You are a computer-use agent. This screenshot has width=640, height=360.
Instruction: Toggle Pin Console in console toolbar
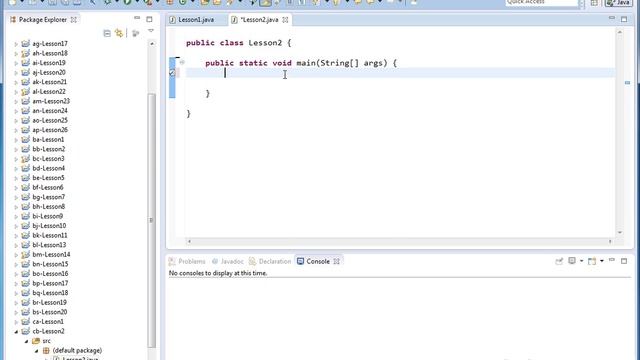(559, 261)
